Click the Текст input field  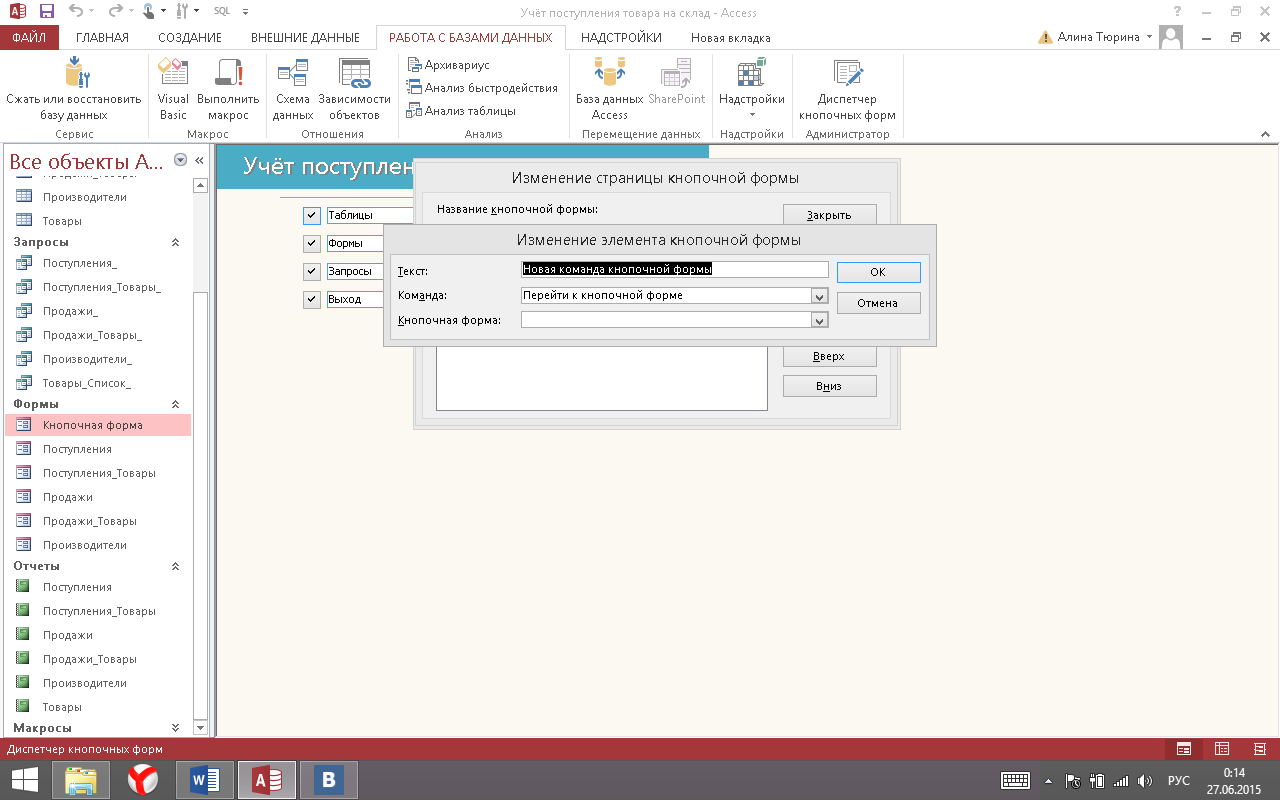[x=675, y=269]
